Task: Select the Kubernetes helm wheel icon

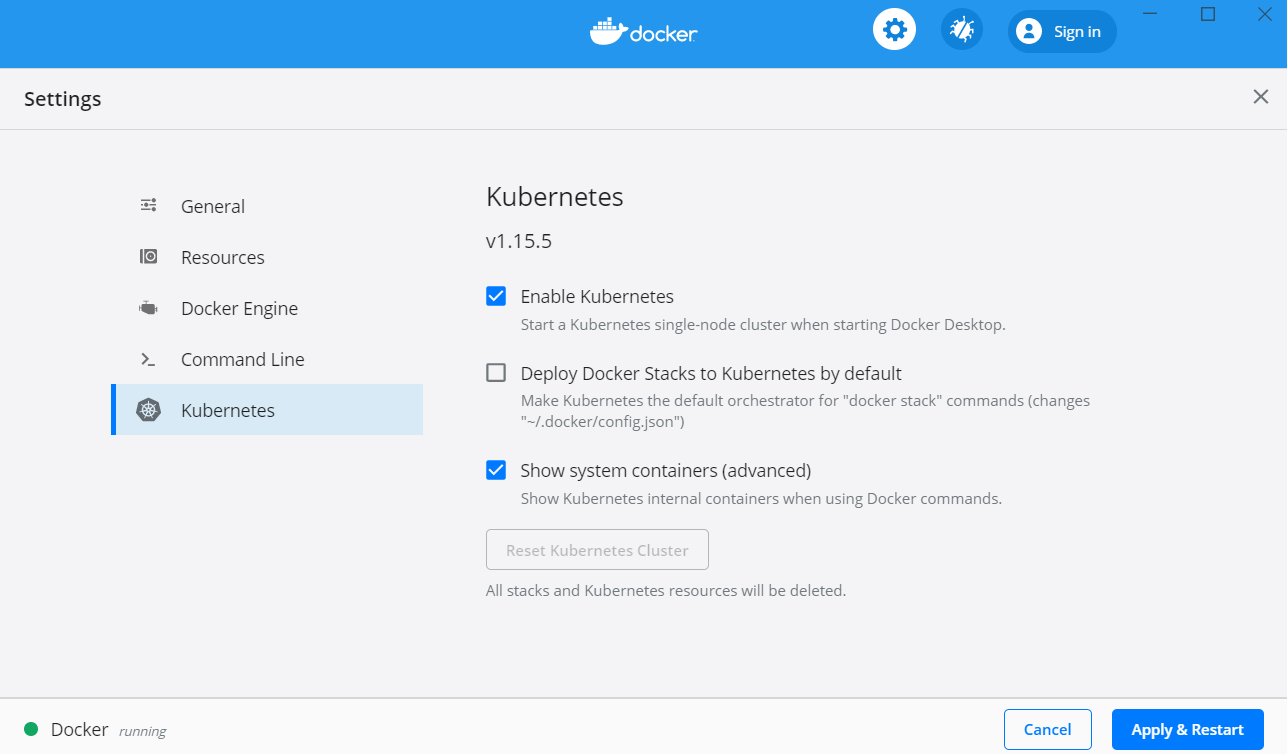Action: click(148, 409)
